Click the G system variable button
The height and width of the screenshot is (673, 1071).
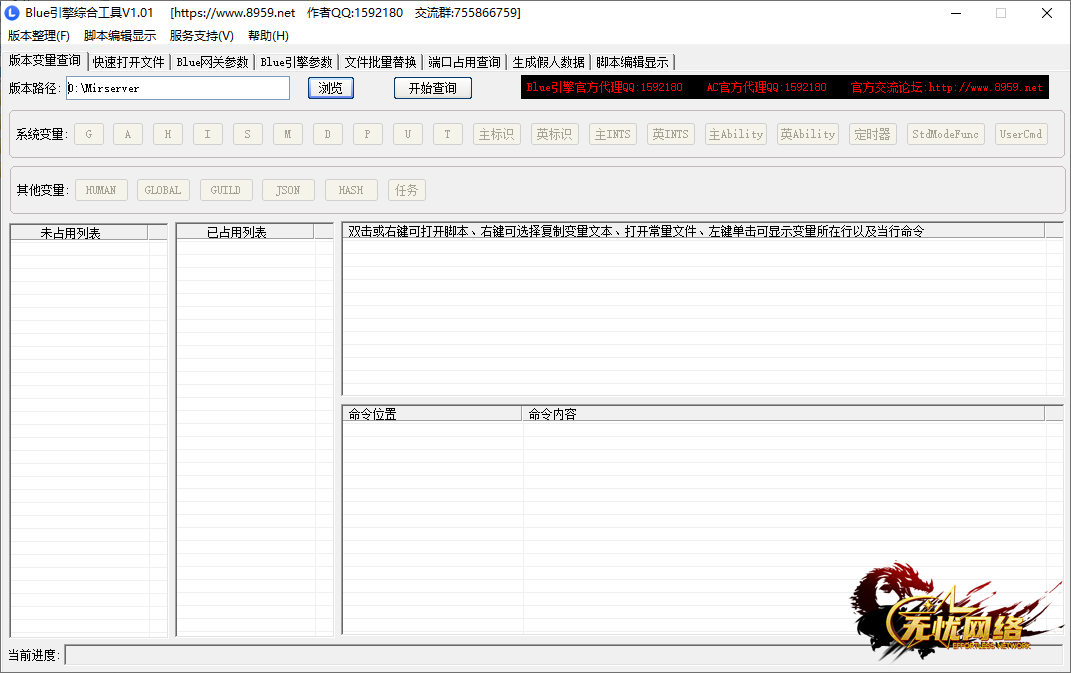pos(88,134)
